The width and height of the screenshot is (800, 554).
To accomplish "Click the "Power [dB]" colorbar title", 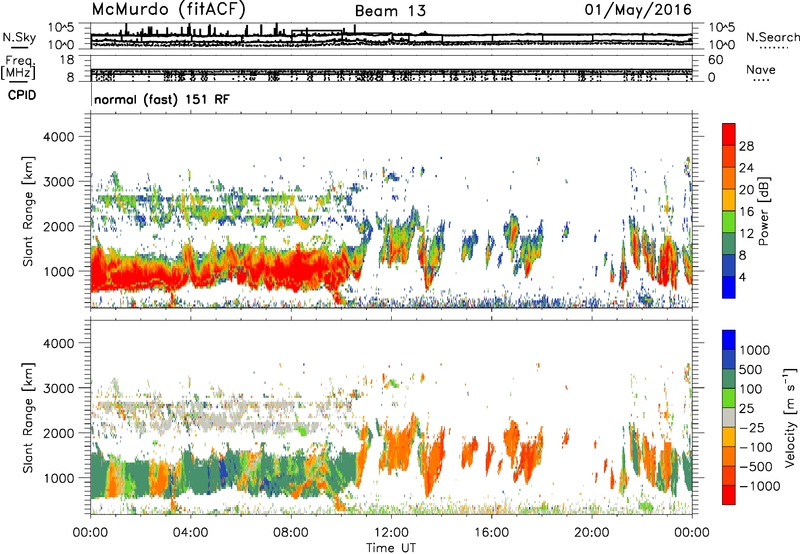I will click(x=763, y=211).
